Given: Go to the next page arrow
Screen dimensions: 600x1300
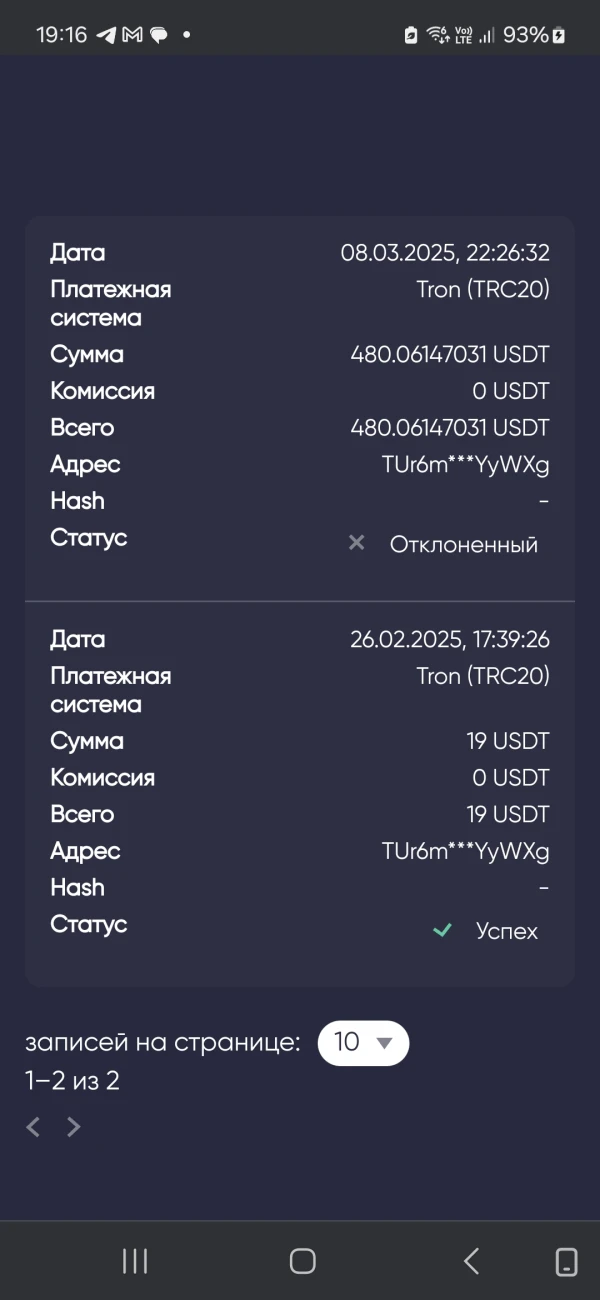Looking at the screenshot, I should [x=73, y=1127].
